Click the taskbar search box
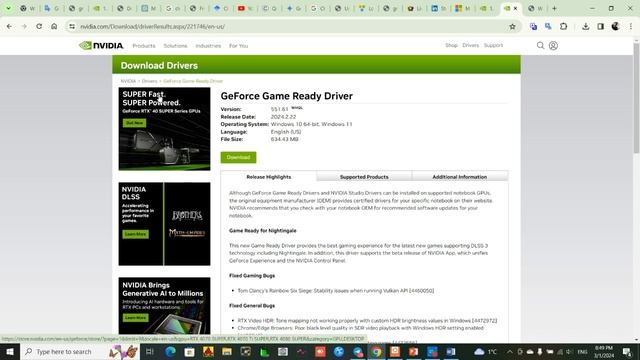The width and height of the screenshot is (640, 360). pos(80,351)
